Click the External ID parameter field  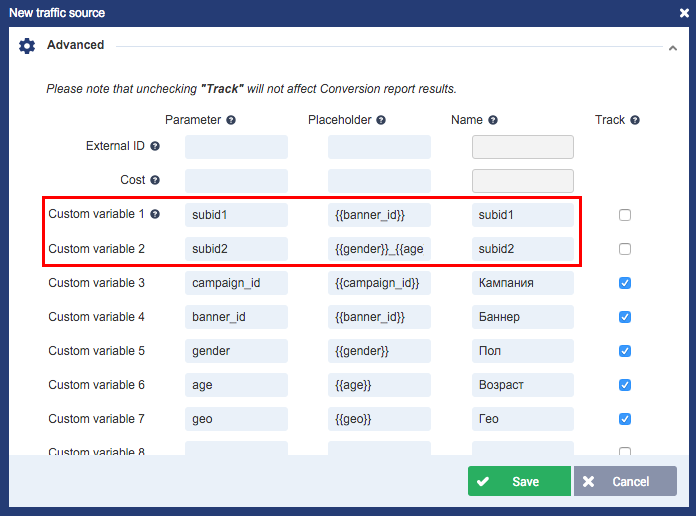236,147
